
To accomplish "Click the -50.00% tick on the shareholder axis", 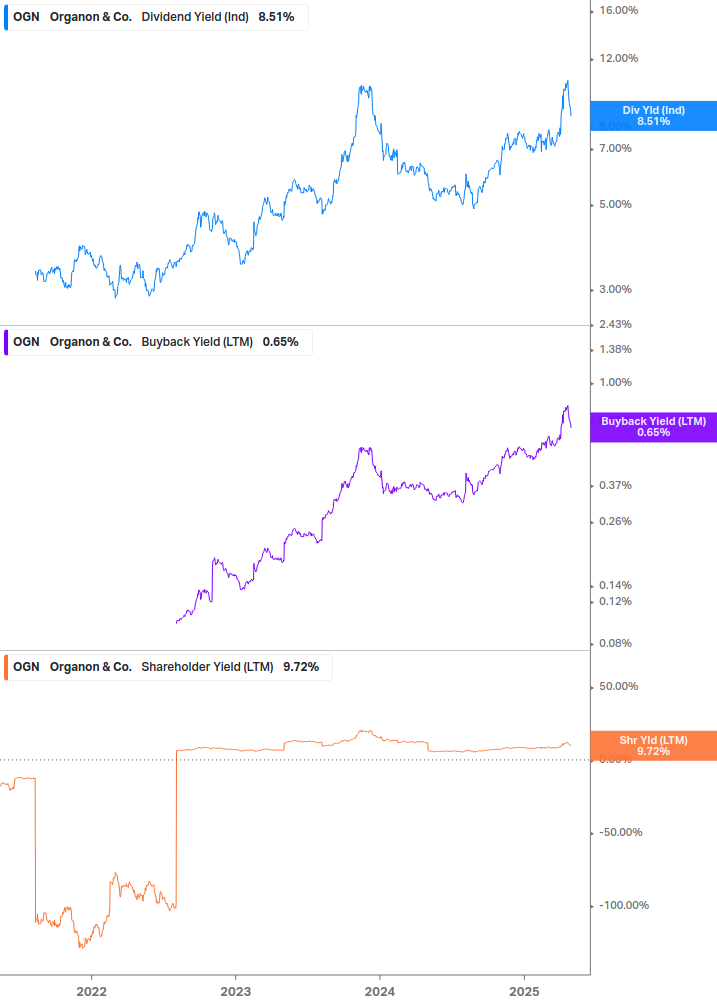I will coord(620,833).
